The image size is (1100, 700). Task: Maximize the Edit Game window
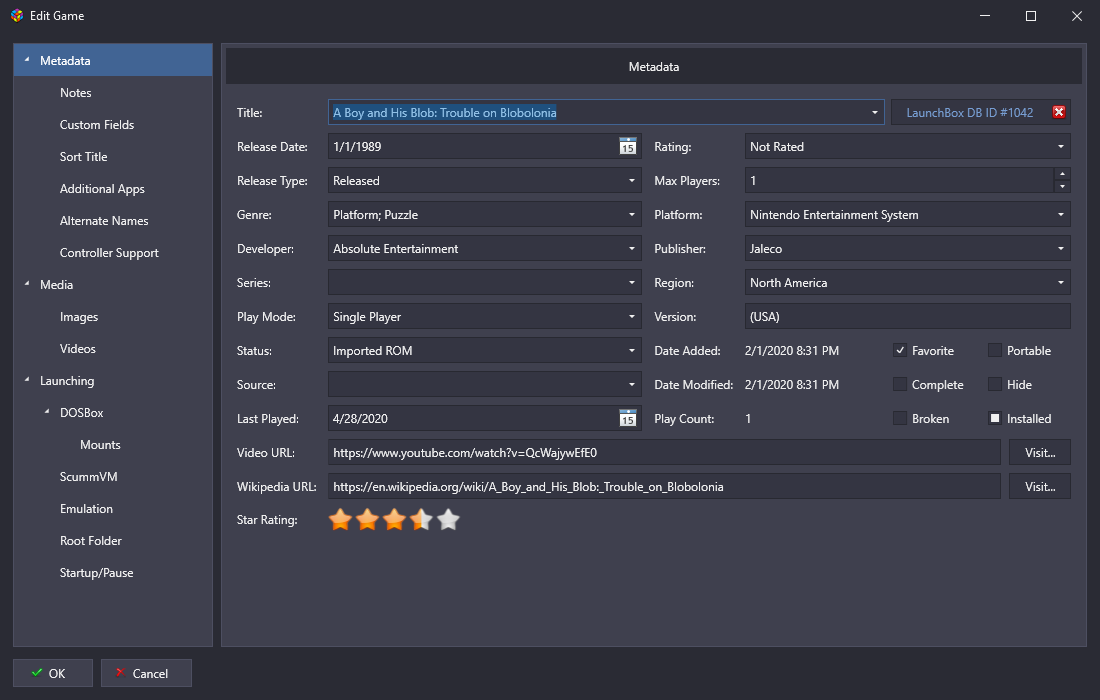coord(1031,15)
